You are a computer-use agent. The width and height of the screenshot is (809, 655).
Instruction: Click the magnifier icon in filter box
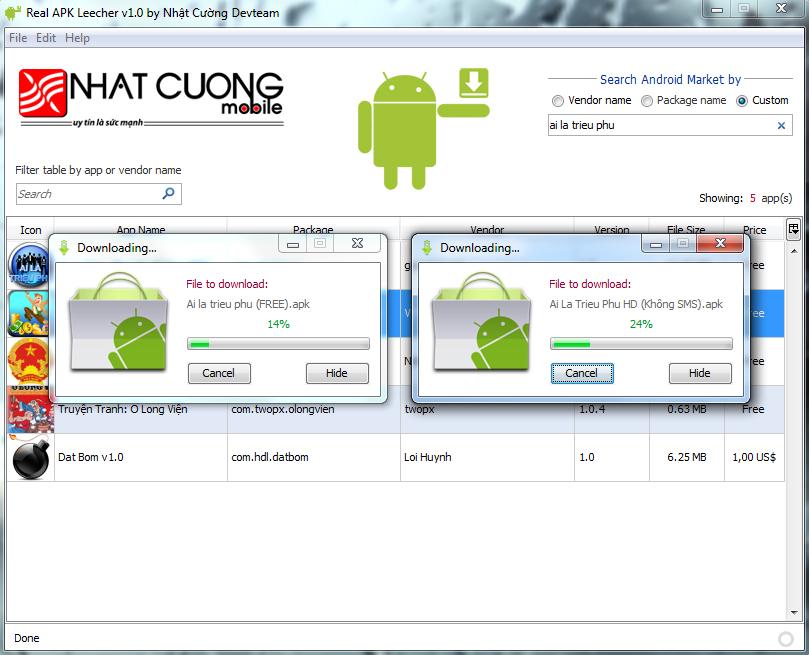click(168, 194)
